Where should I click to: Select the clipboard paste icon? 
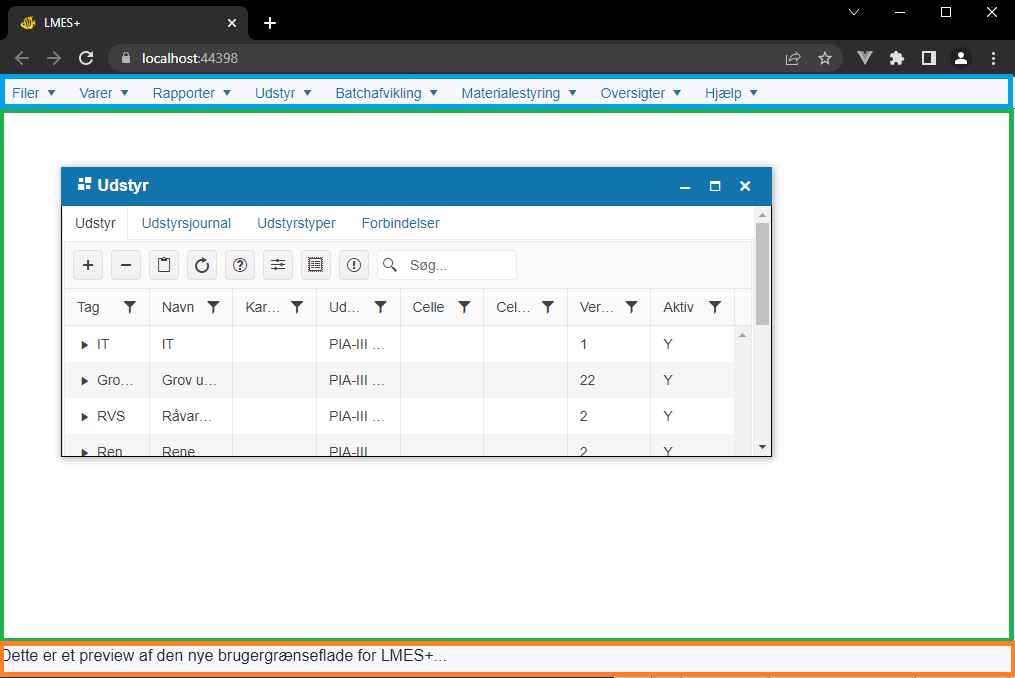pyautogui.click(x=163, y=264)
